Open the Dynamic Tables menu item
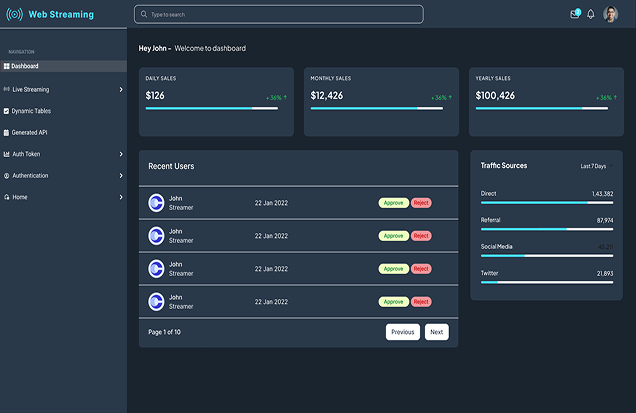636x413 pixels. coord(31,111)
